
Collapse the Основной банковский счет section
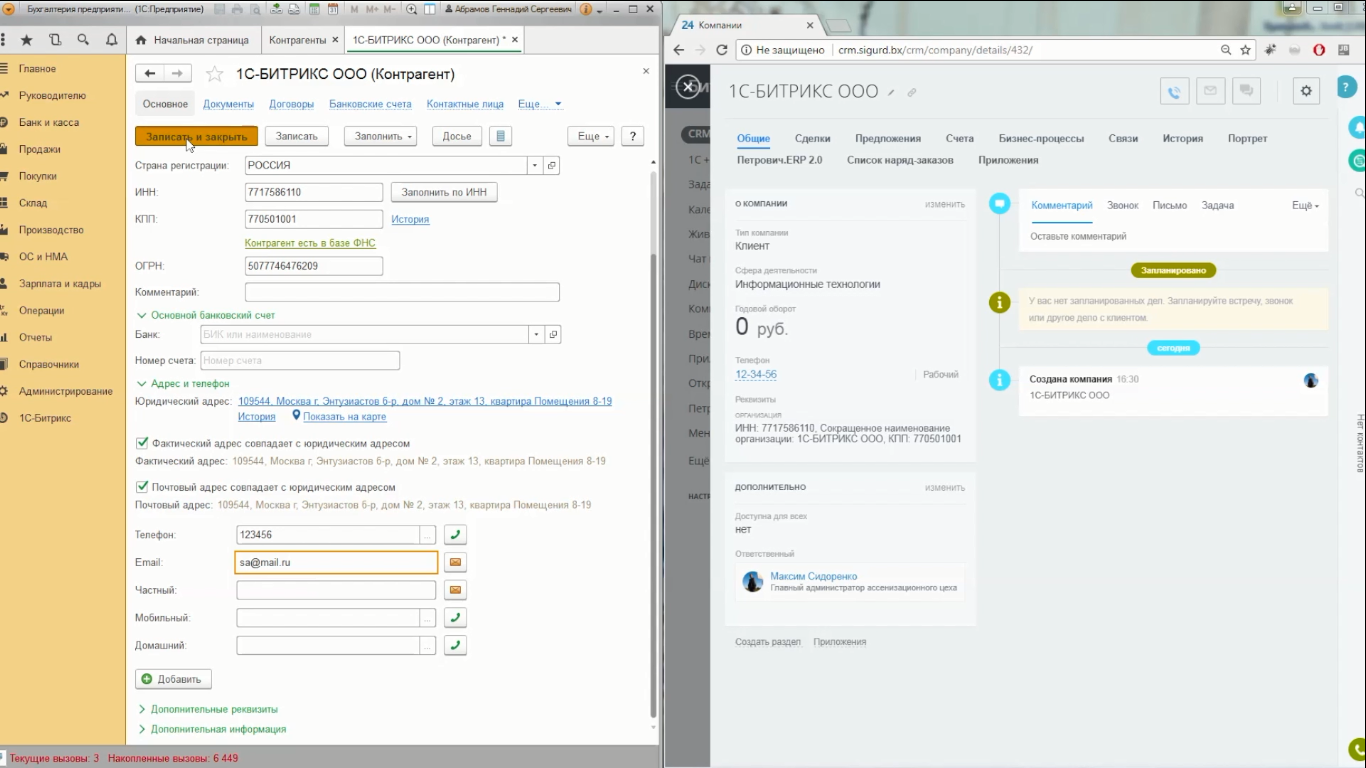point(205,315)
